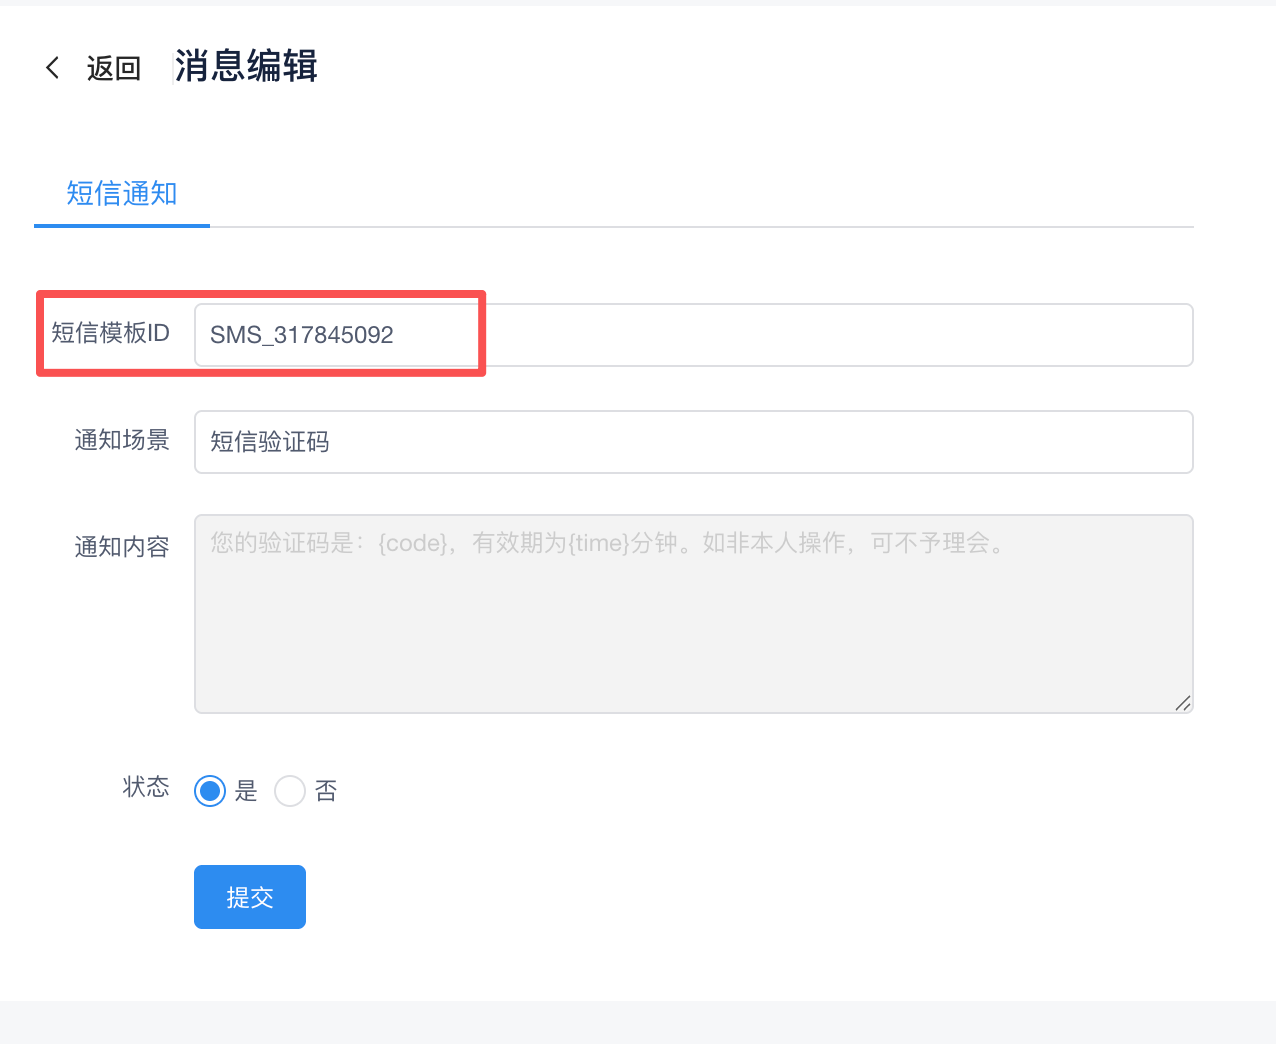
Task: Click the 否 radio label text
Action: tap(326, 791)
